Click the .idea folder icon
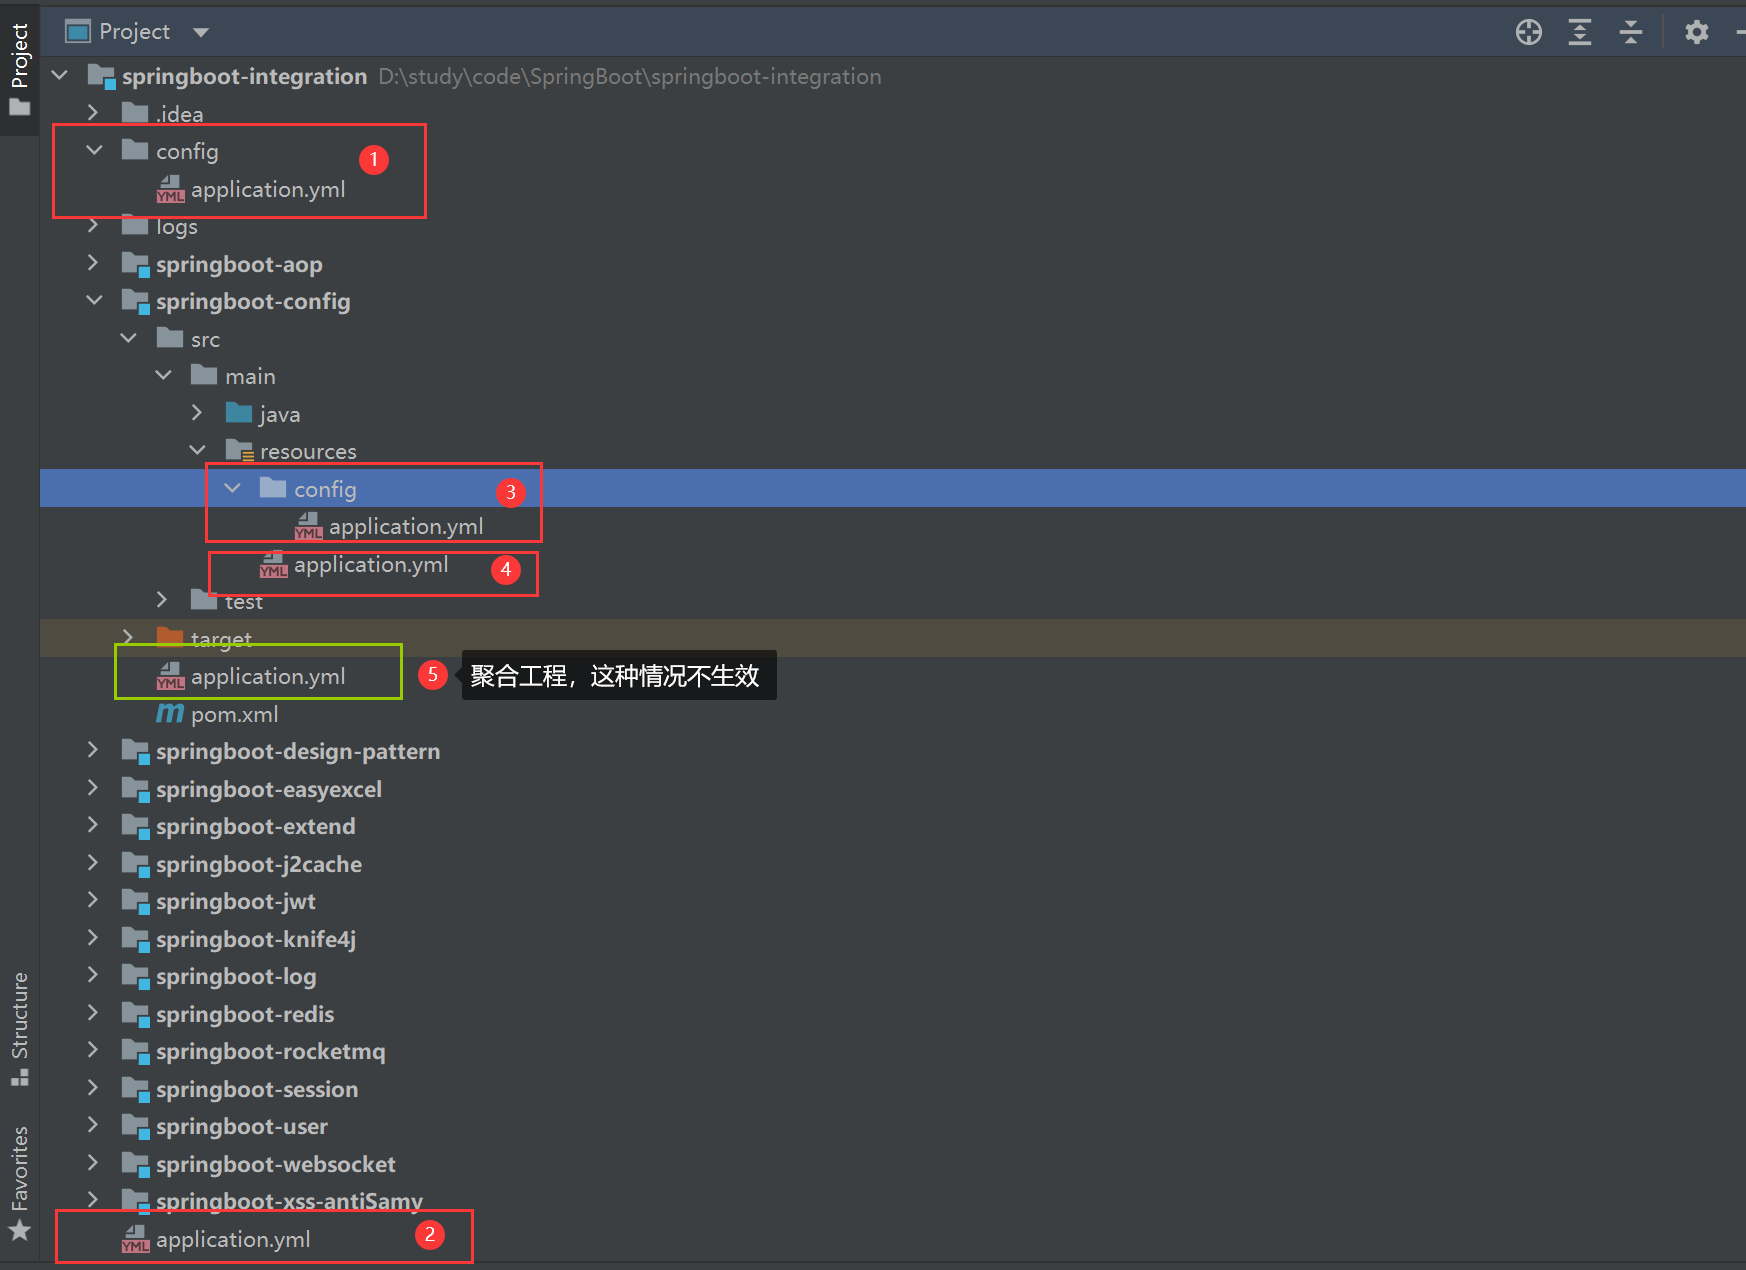This screenshot has height=1270, width=1746. pyautogui.click(x=135, y=112)
